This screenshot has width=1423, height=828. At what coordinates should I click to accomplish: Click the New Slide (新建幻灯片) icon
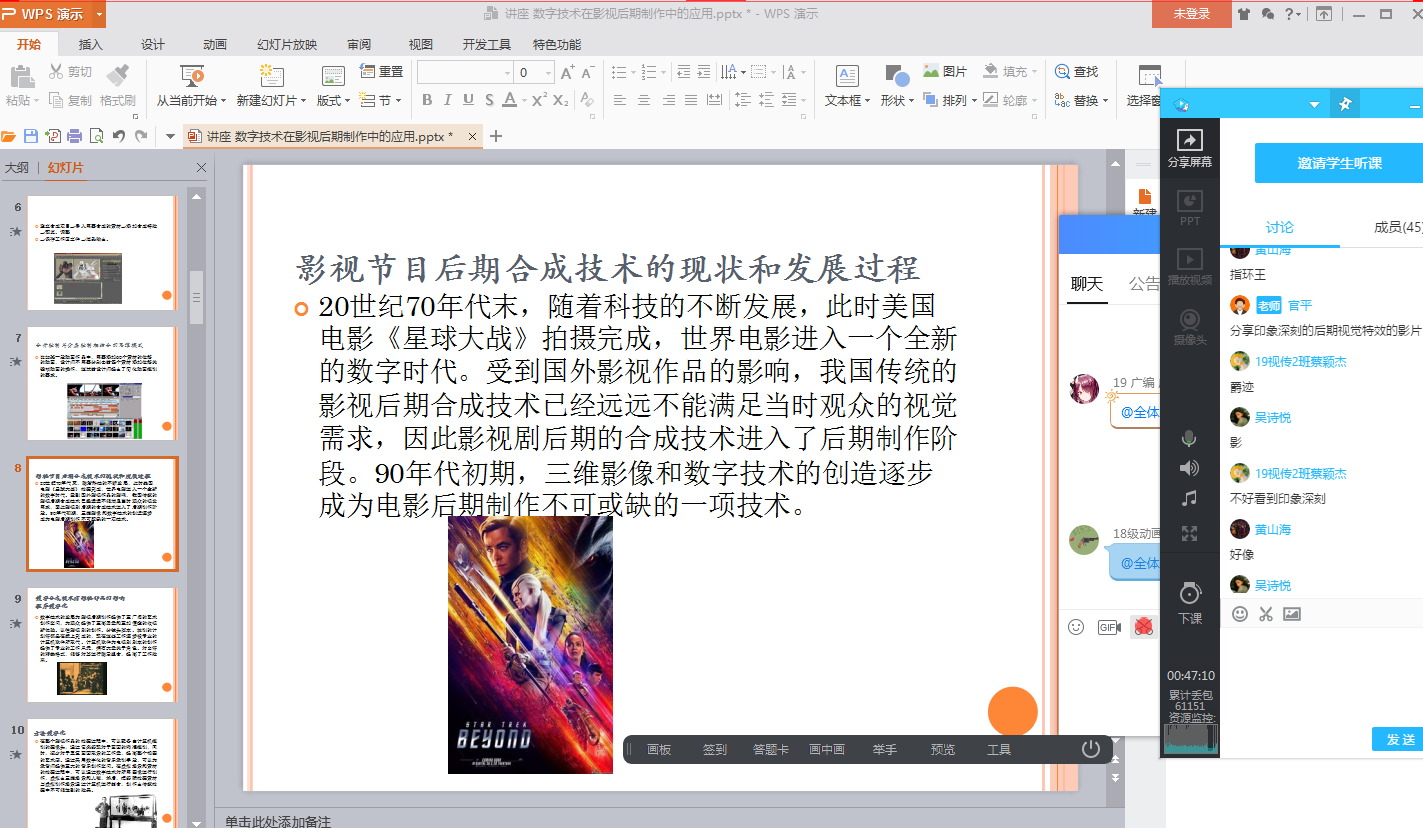270,76
